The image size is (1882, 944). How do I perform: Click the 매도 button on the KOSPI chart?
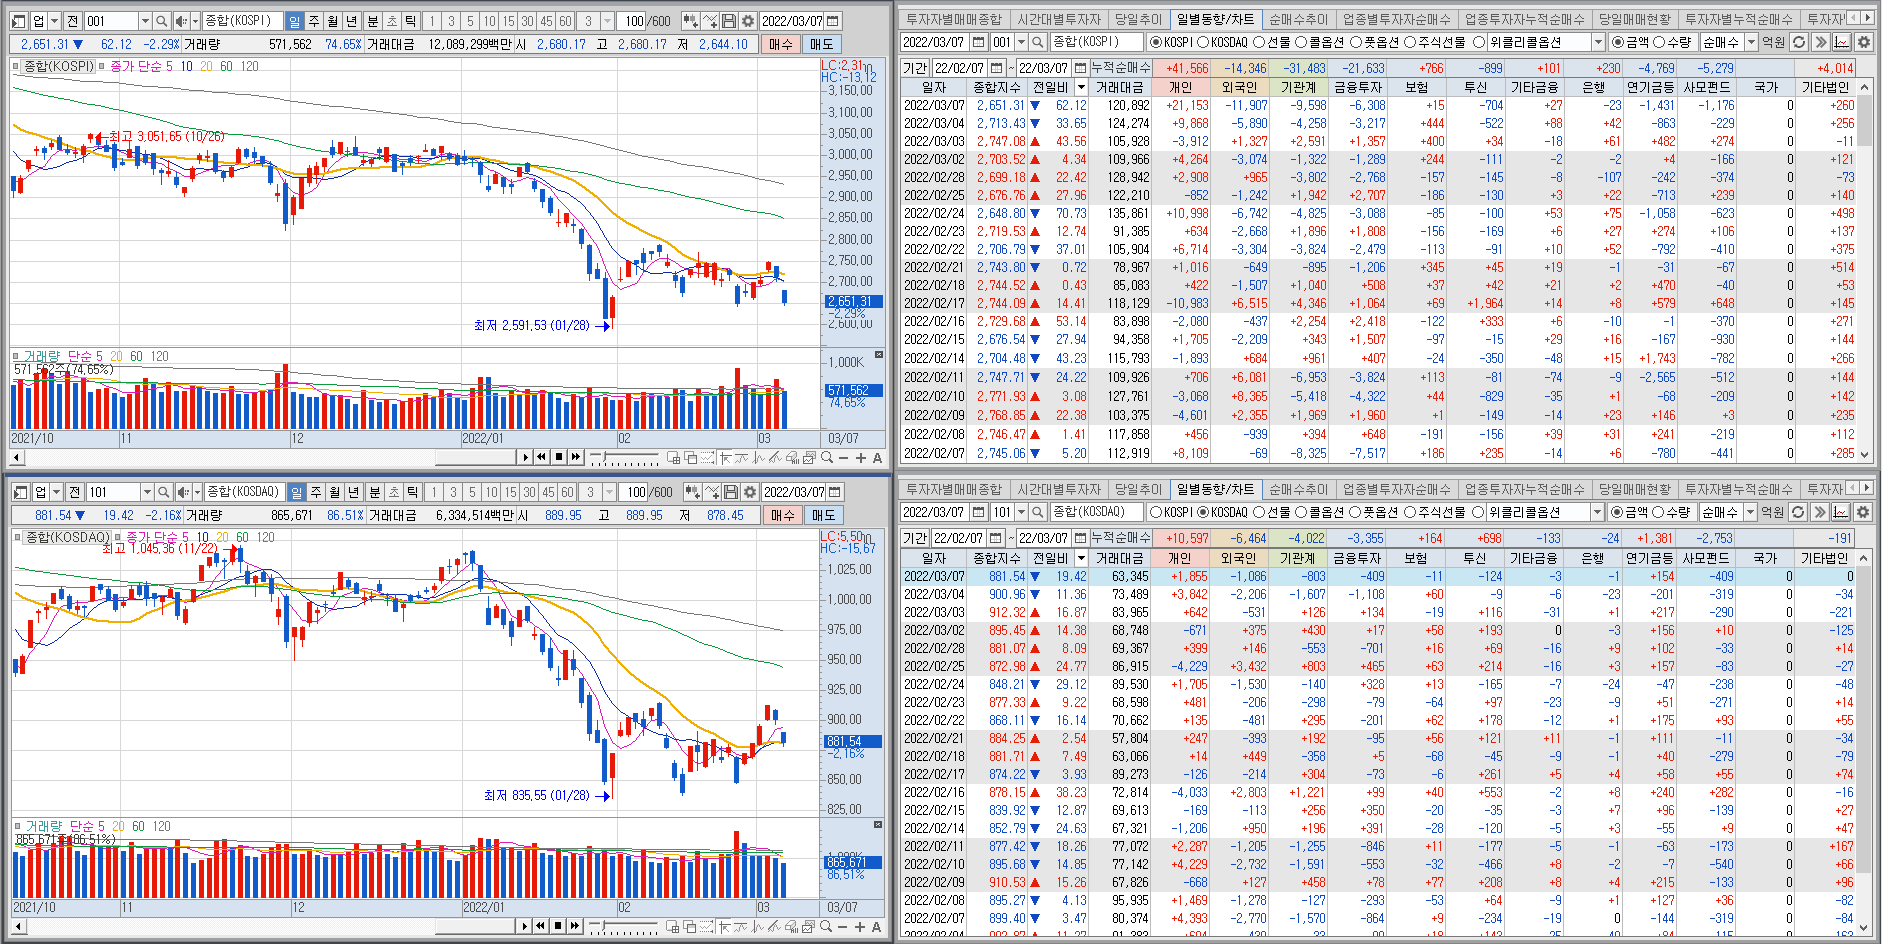[x=822, y=44]
